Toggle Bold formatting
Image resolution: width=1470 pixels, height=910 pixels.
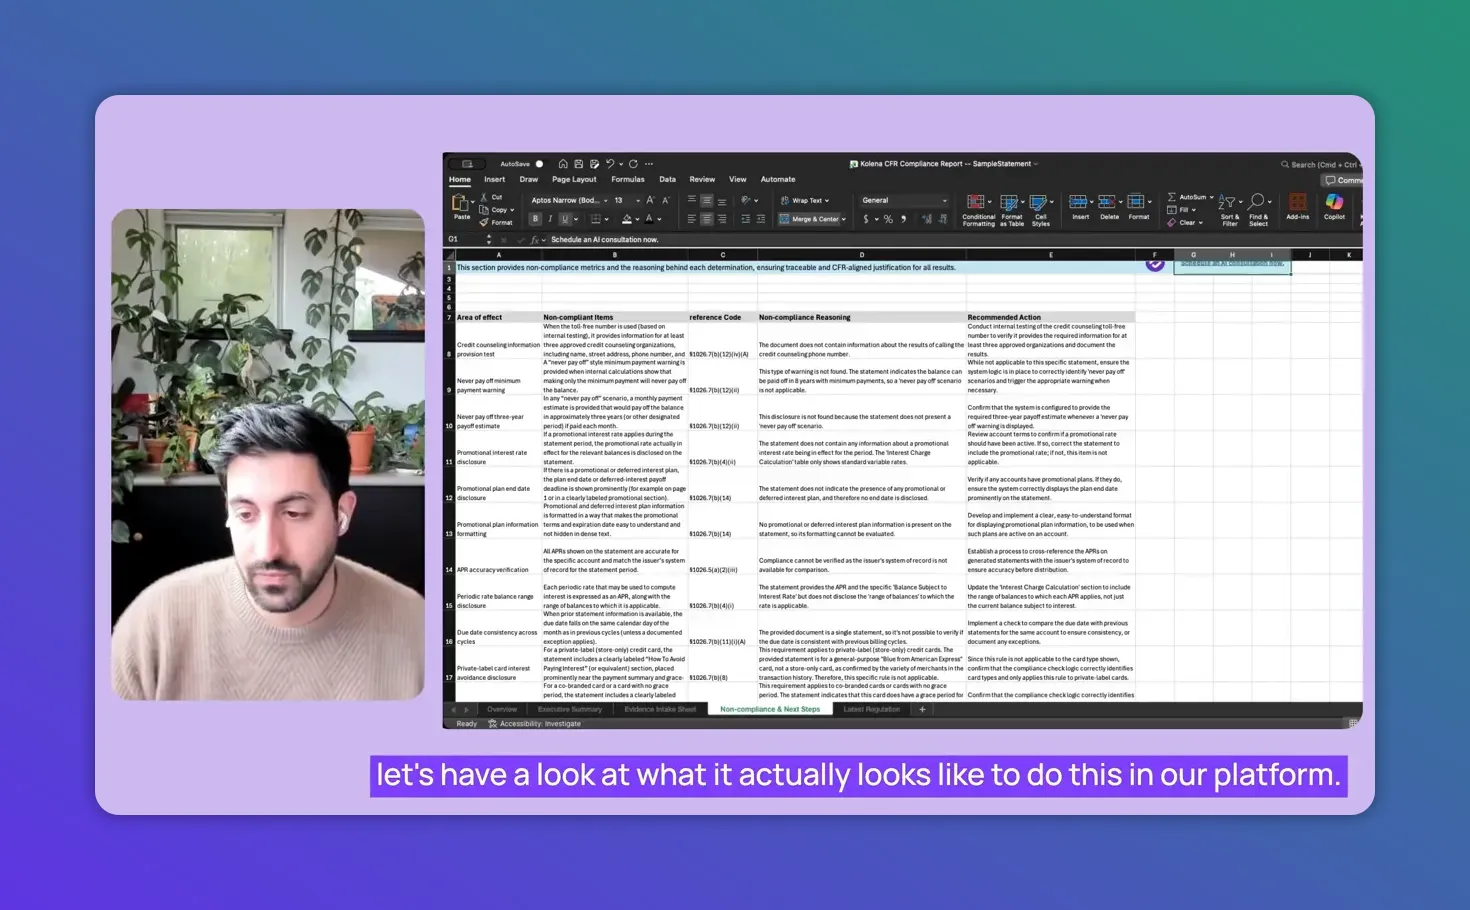(x=535, y=219)
